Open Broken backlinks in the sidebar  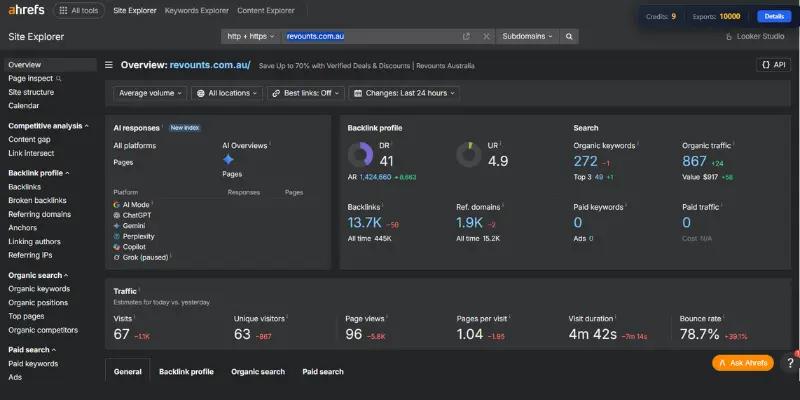pyautogui.click(x=37, y=201)
